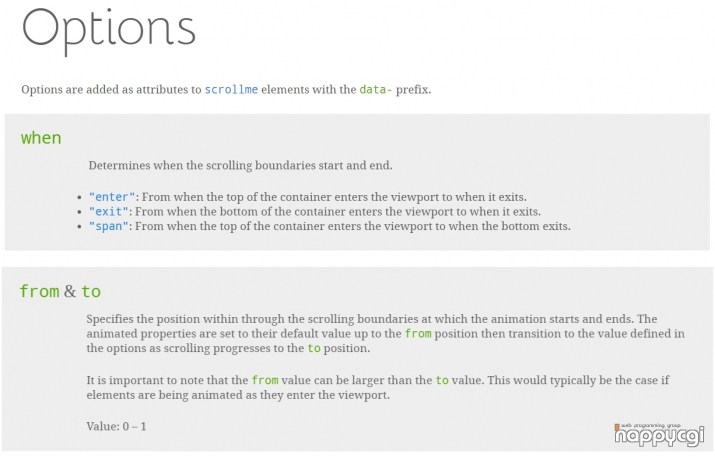Click inline from code in 'important to note' paragraph
715x456 pixels.
[265, 380]
